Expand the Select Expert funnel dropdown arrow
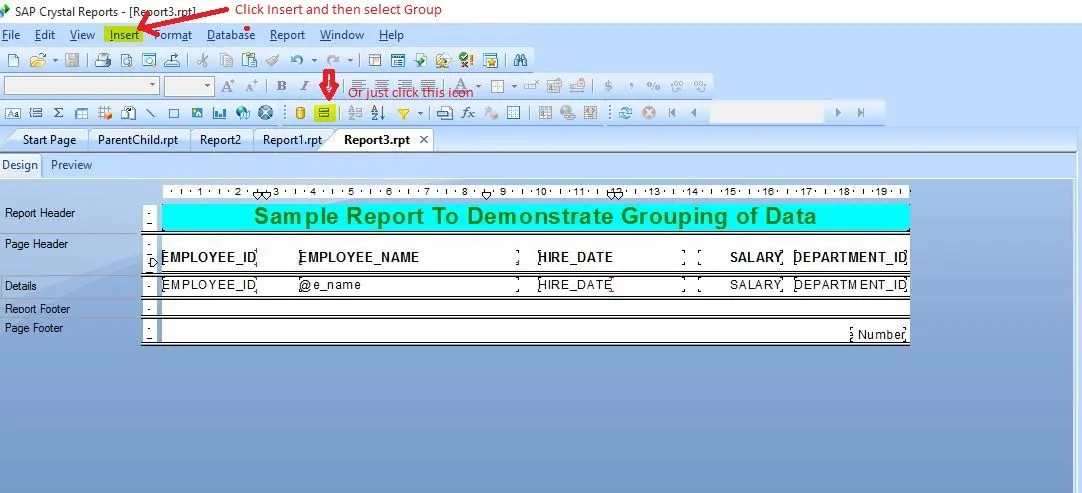 tap(420, 113)
